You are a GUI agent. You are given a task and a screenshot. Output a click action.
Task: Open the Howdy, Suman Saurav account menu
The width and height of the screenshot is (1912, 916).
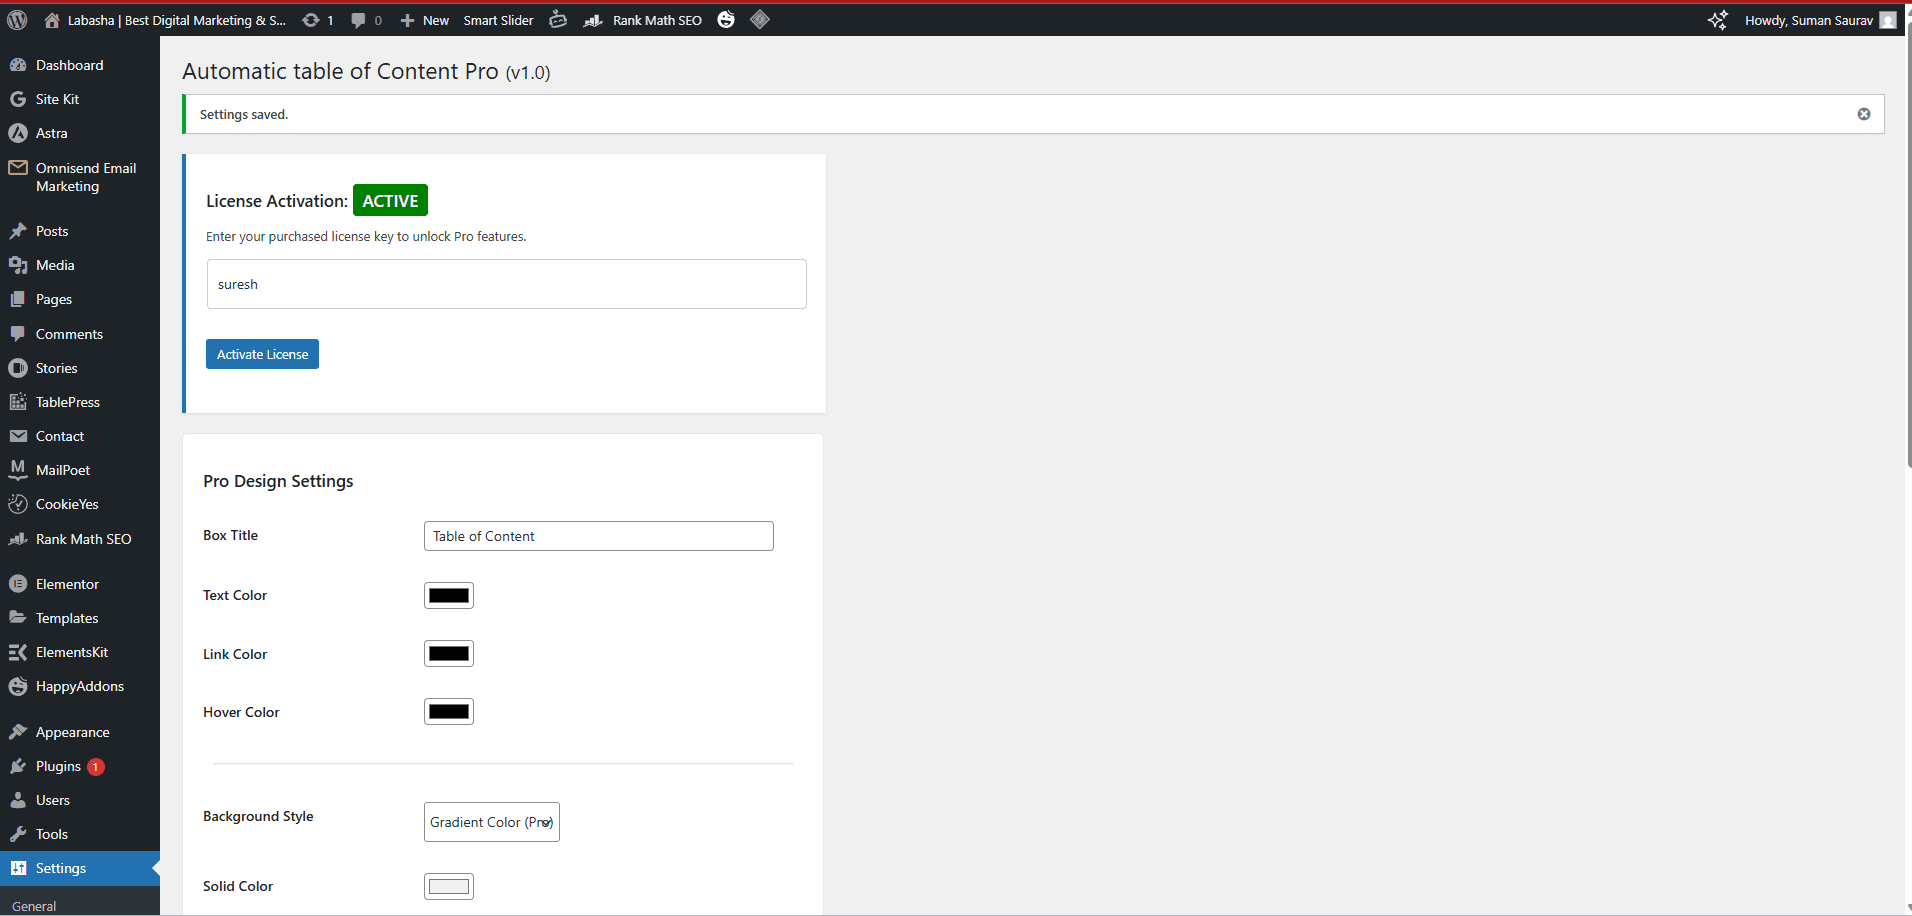[1806, 19]
